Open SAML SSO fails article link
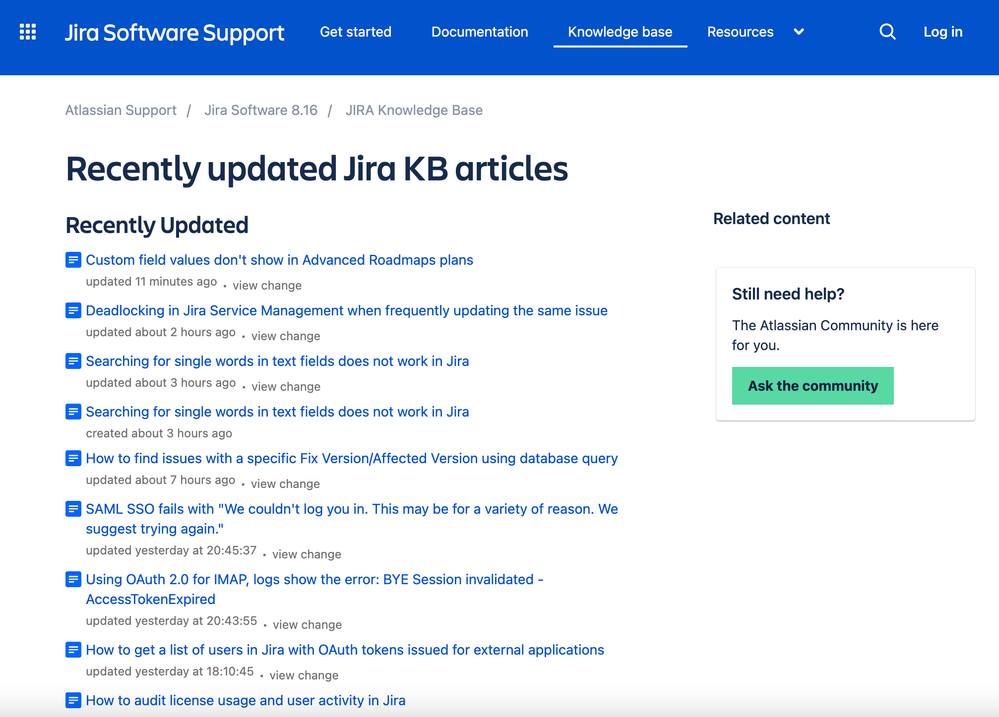Image resolution: width=999 pixels, height=717 pixels. click(352, 519)
